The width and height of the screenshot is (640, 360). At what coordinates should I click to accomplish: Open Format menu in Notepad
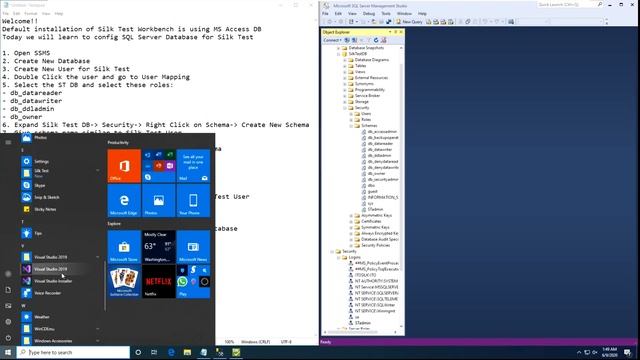31,13
